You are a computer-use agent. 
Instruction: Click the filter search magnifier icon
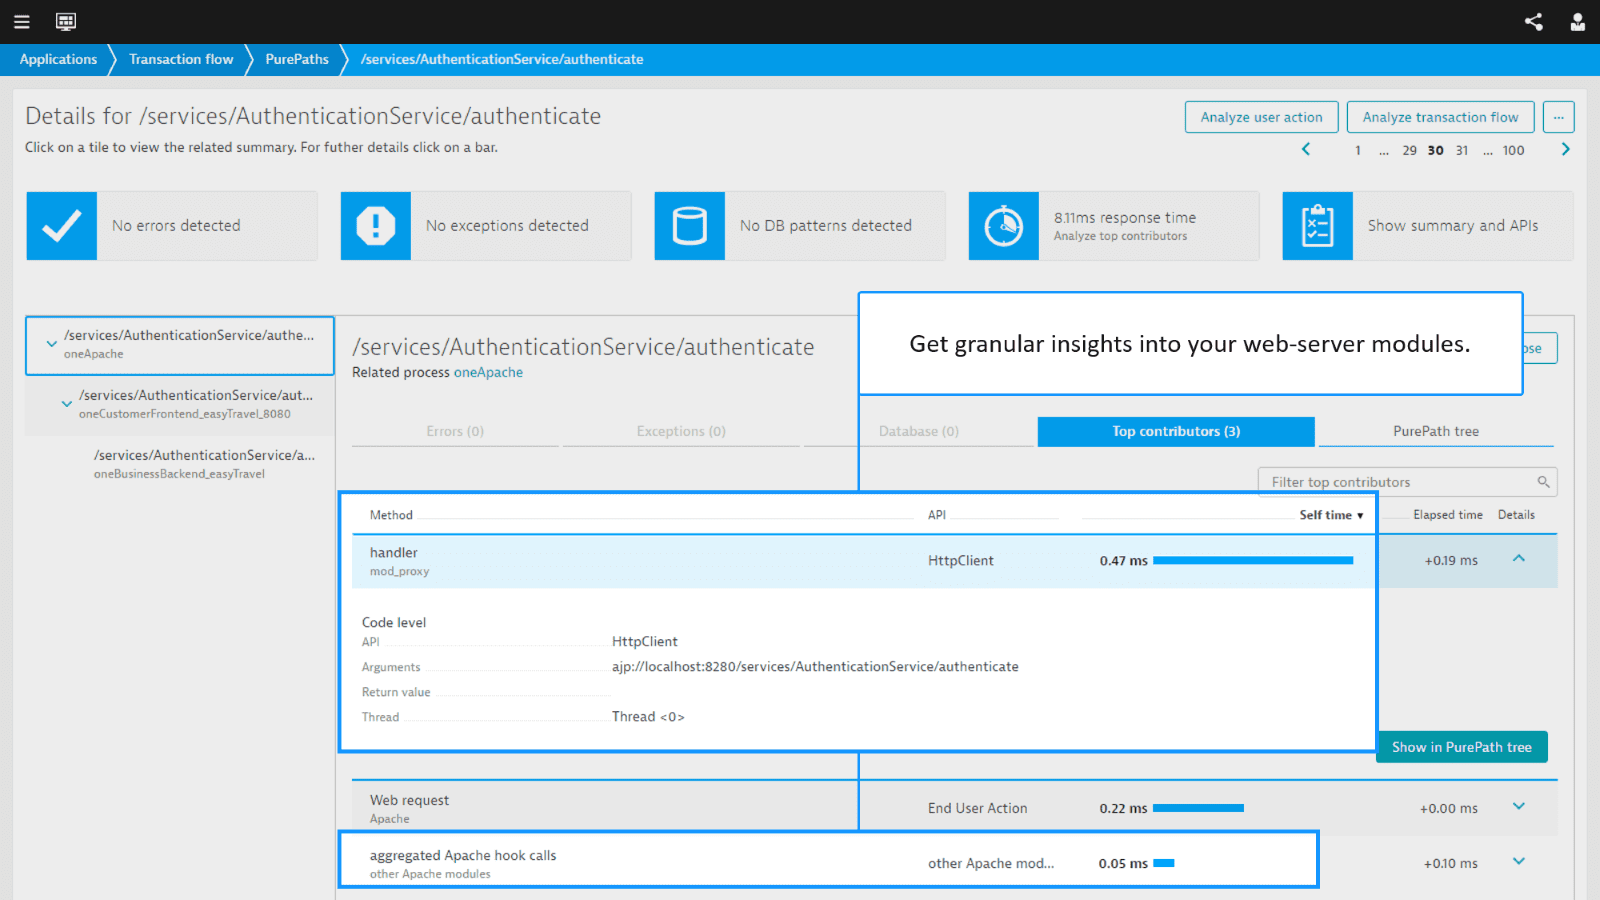click(1543, 482)
